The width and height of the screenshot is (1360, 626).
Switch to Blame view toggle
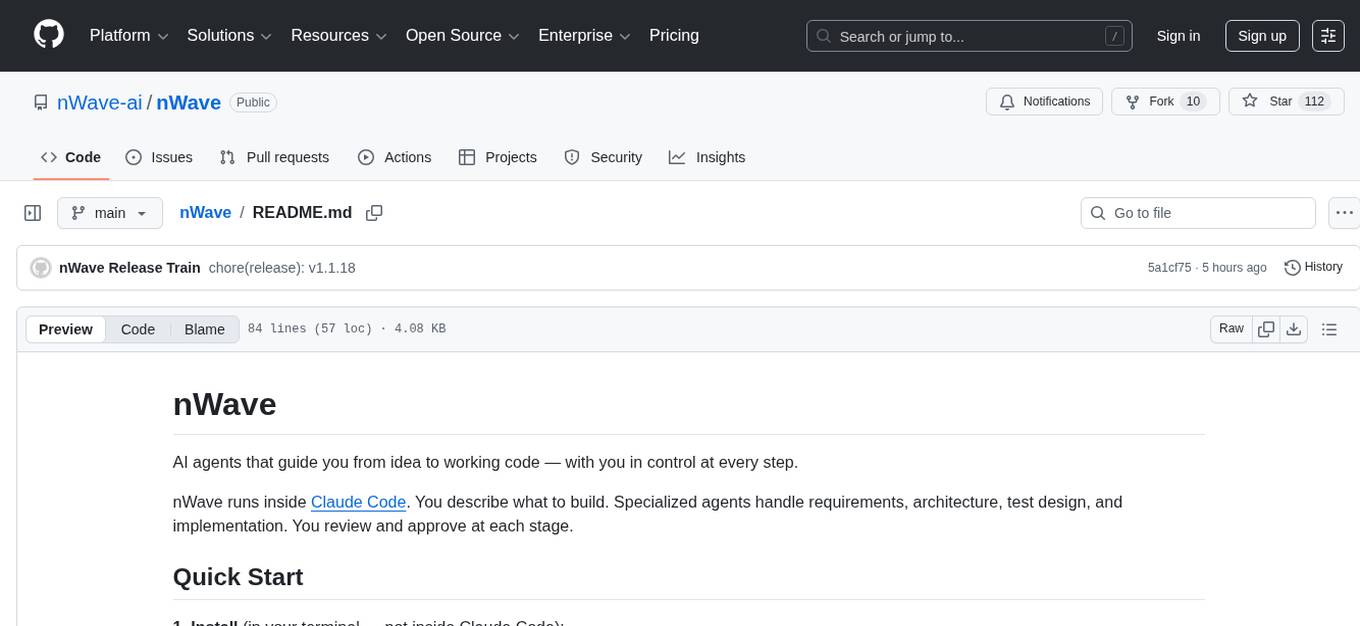point(204,329)
